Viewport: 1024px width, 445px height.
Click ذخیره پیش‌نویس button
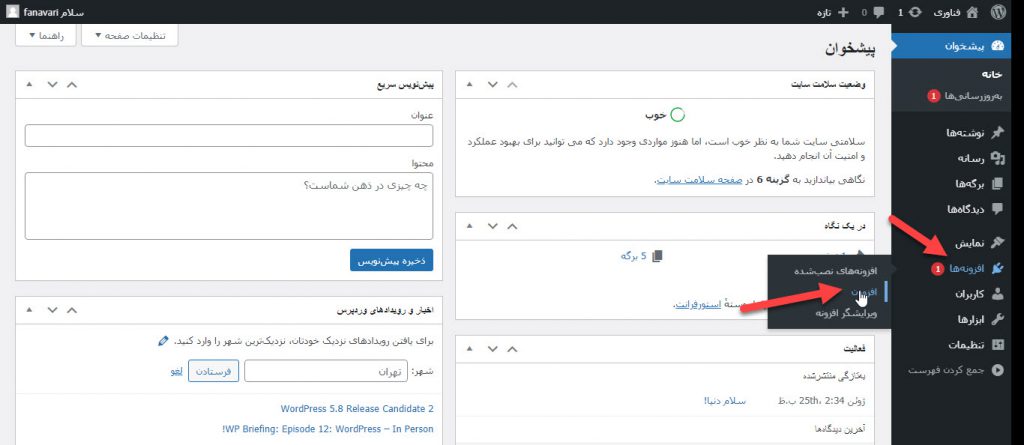point(391,260)
